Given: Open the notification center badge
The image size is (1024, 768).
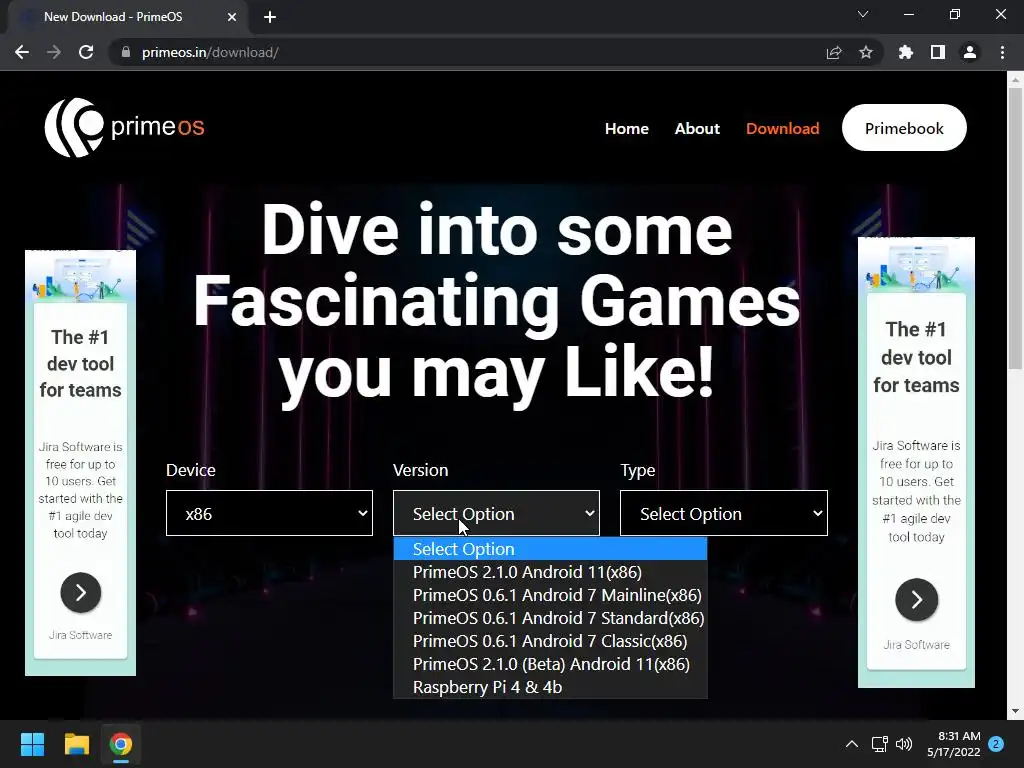Looking at the screenshot, I should pyautogui.click(x=996, y=744).
